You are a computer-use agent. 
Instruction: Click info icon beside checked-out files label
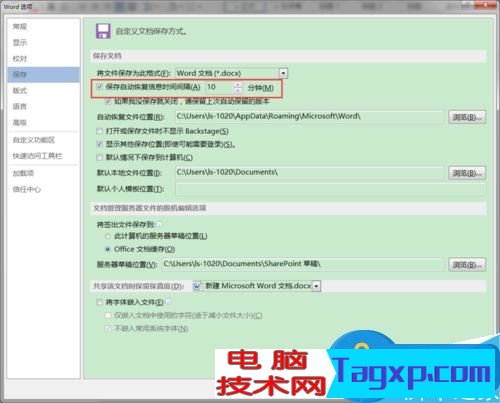159,224
